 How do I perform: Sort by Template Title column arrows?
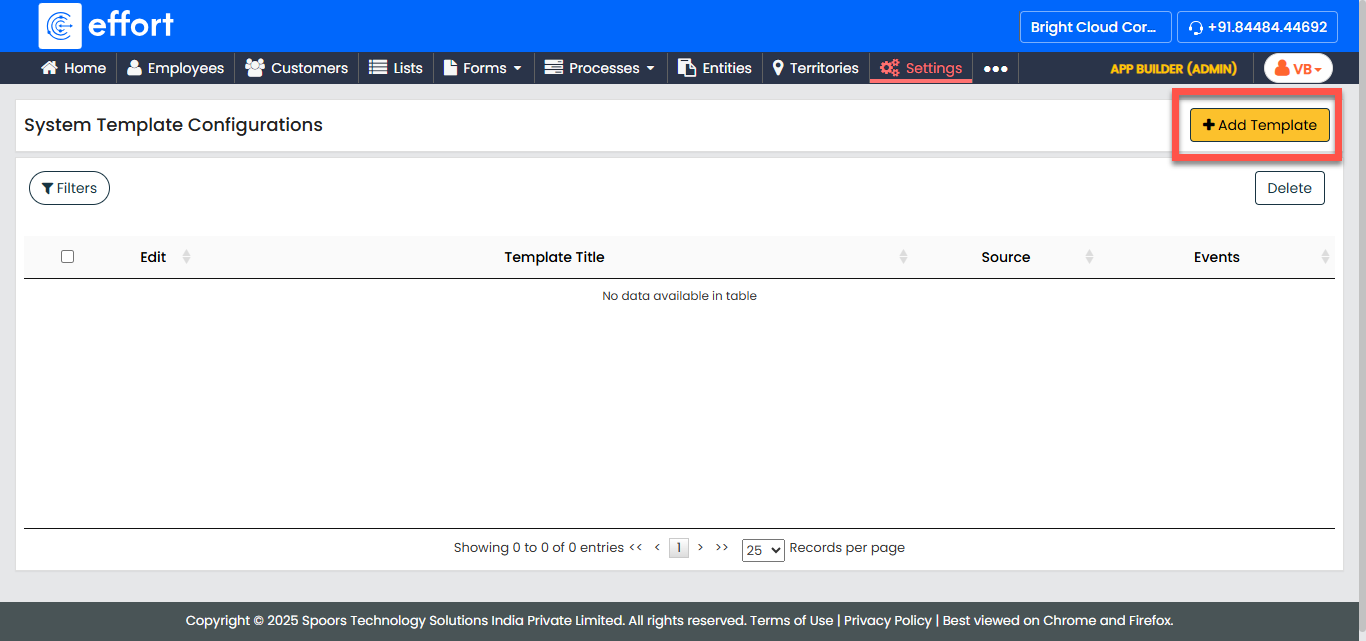[x=903, y=257]
